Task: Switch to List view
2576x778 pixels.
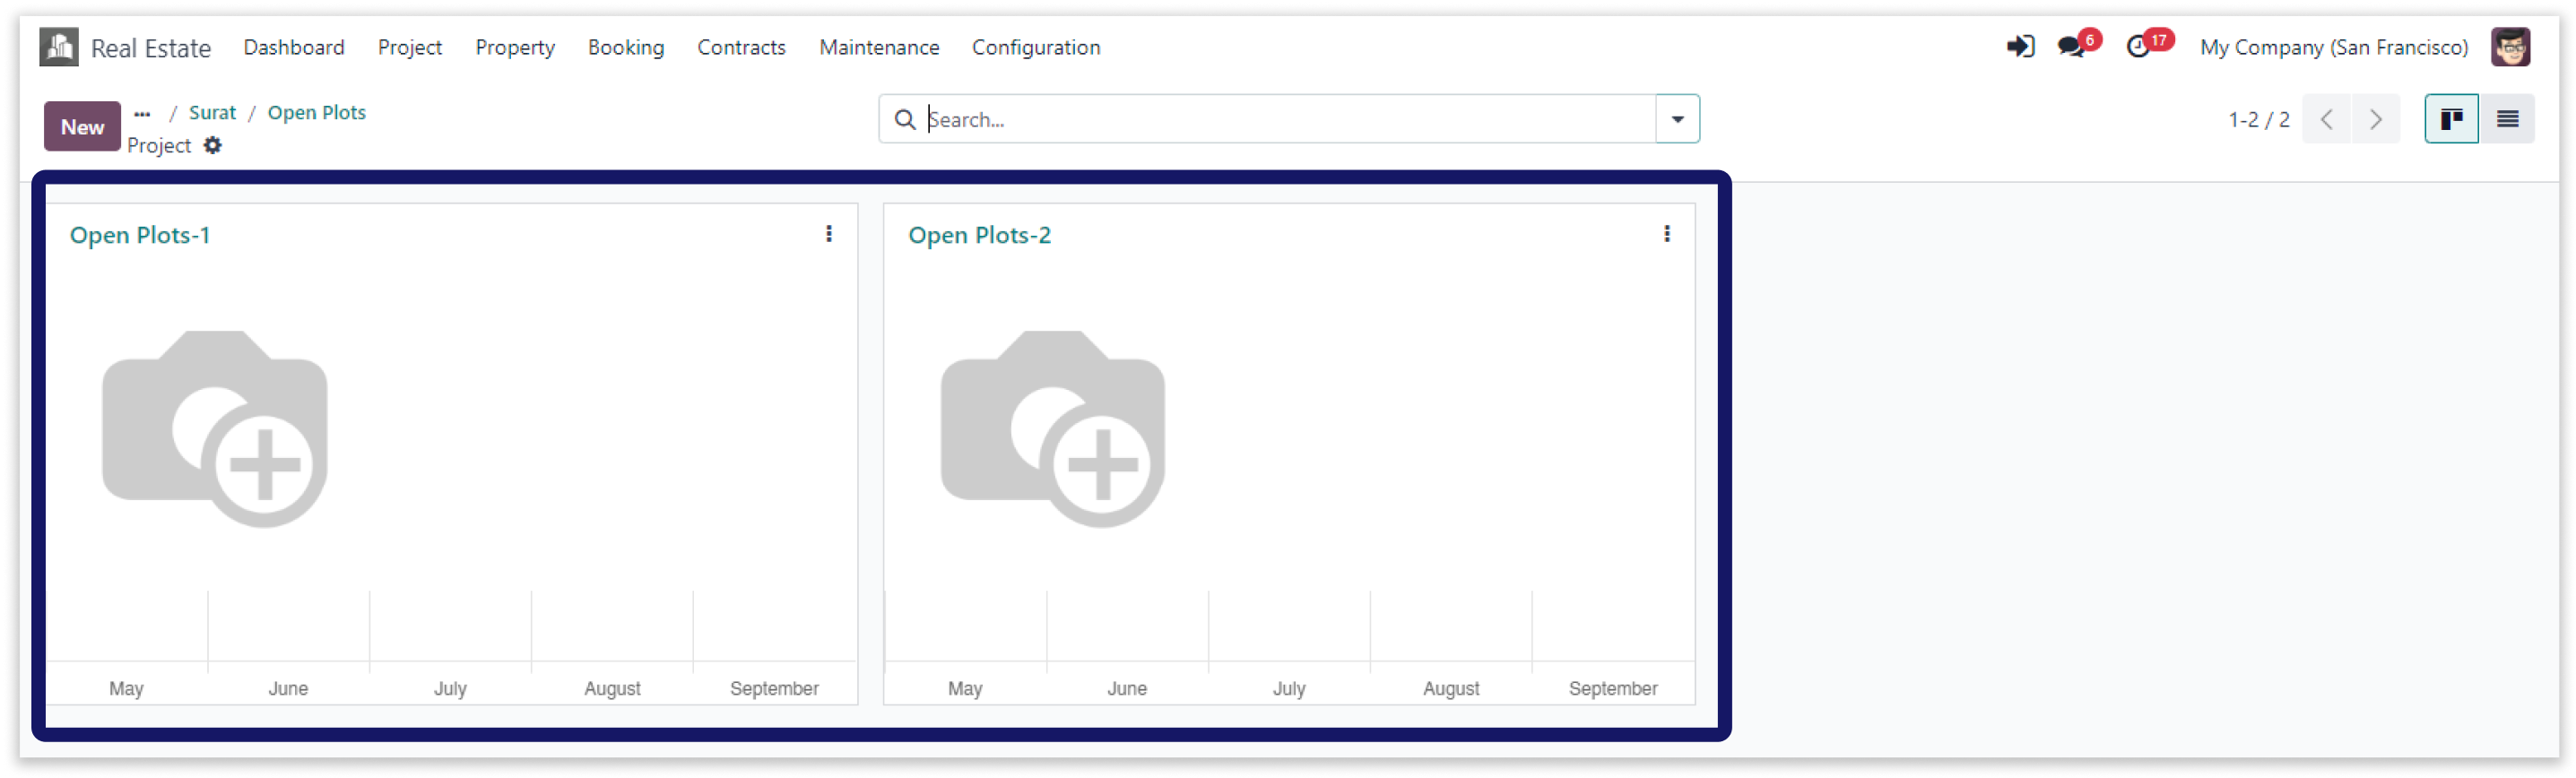Action: [x=2507, y=120]
